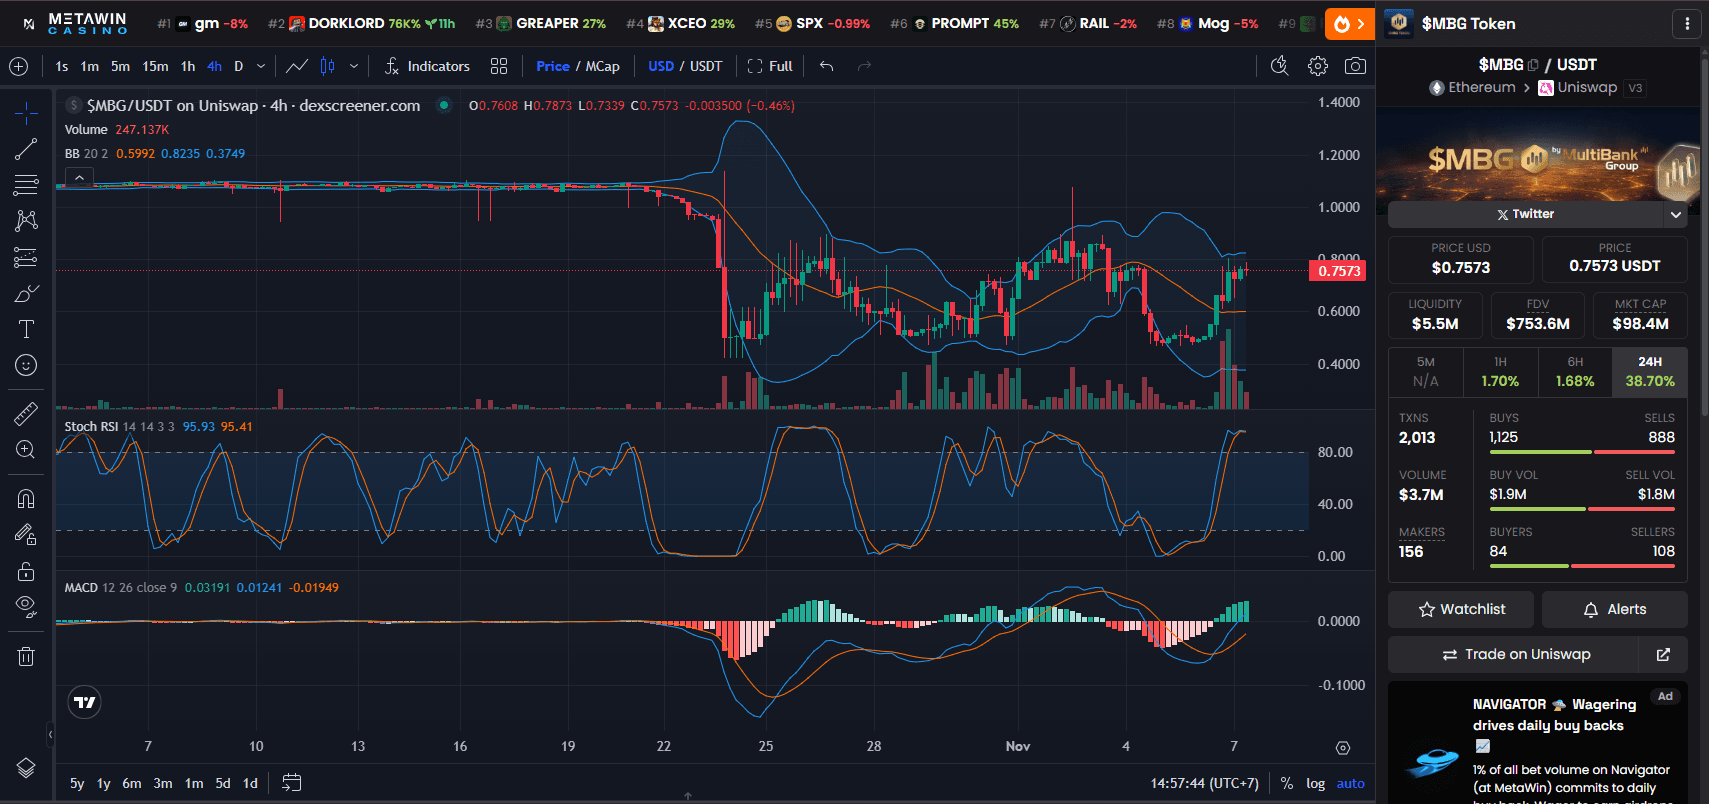Screen dimensions: 1709x804
Task: Select the ruler measure tool
Action: point(26,413)
